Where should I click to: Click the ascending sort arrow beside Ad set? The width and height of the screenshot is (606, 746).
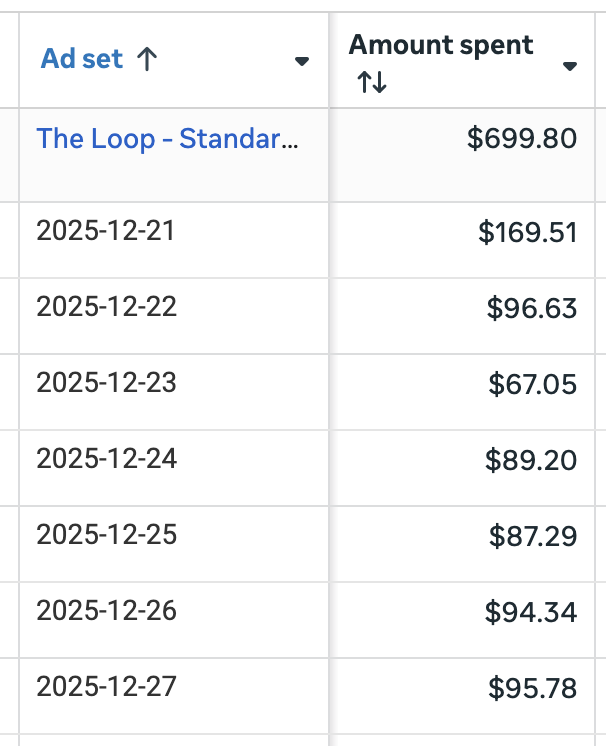tap(146, 60)
